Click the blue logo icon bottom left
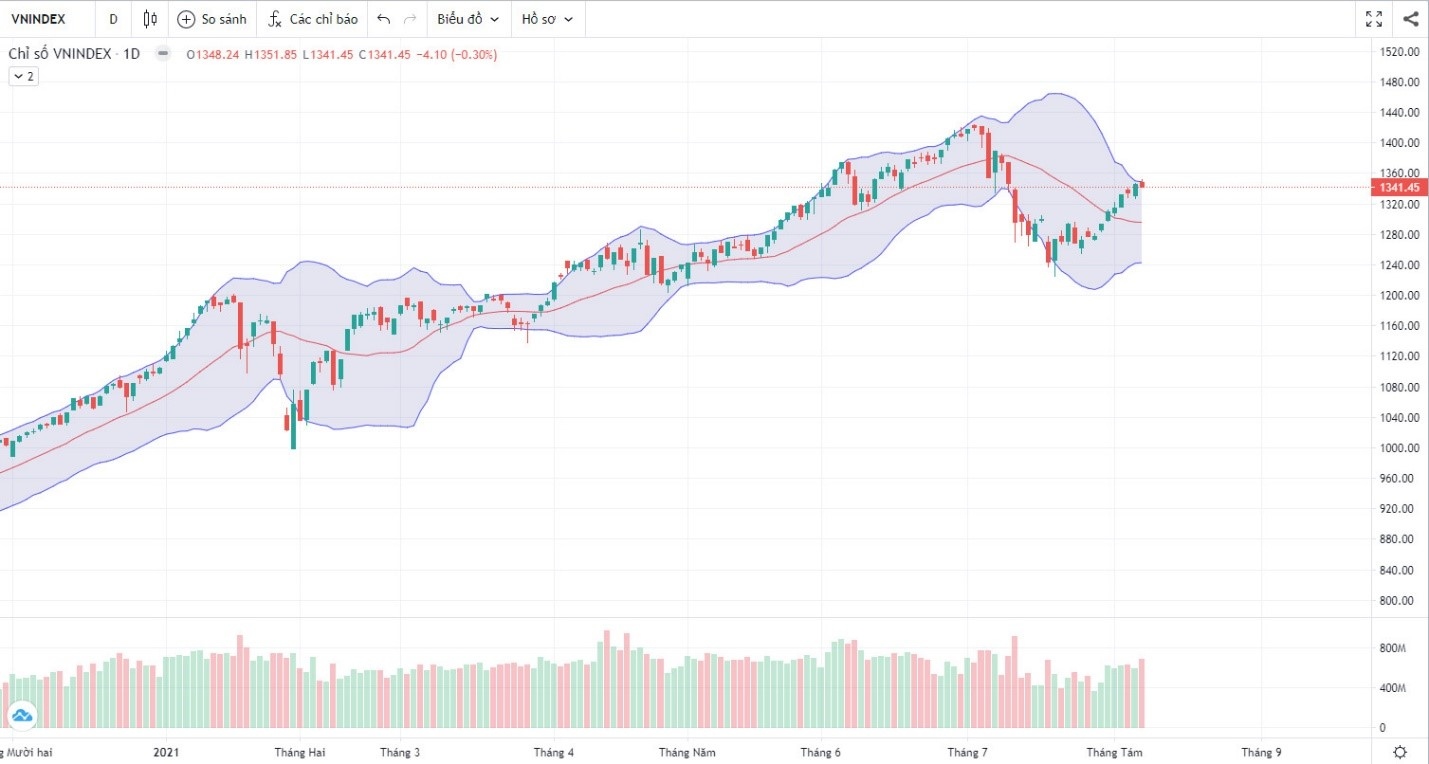Image resolution: width=1429 pixels, height=764 pixels. click(20, 715)
